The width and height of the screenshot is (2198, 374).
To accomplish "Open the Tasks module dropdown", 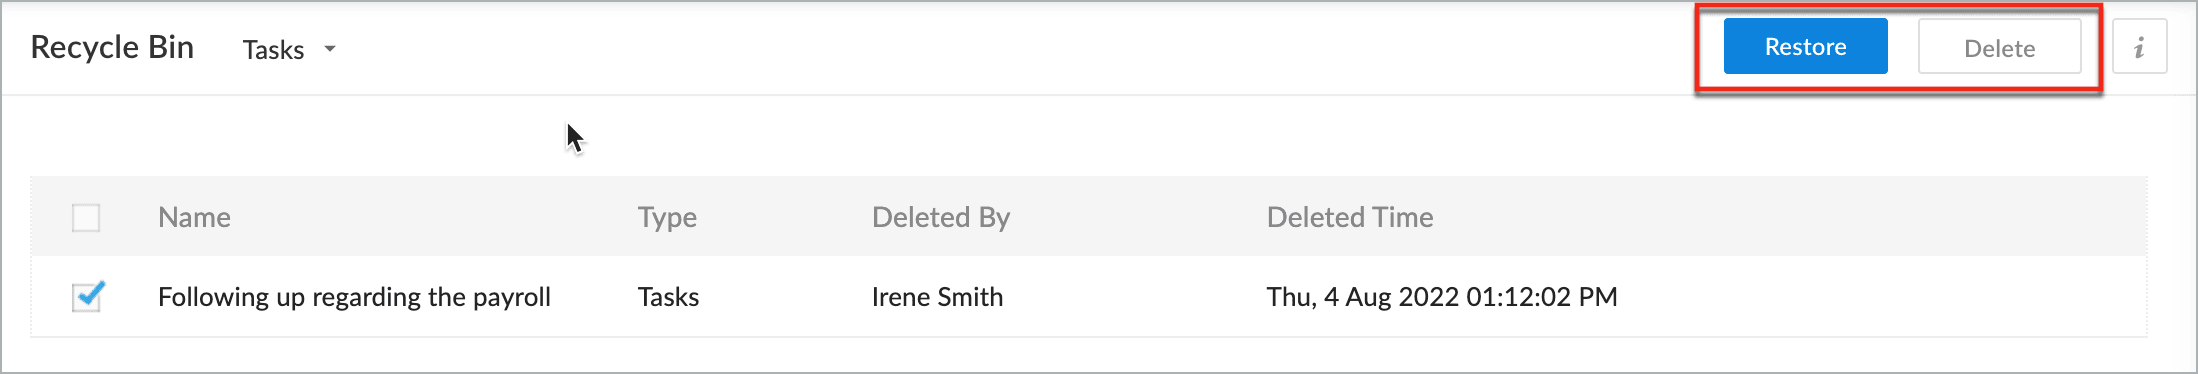I will (x=289, y=49).
